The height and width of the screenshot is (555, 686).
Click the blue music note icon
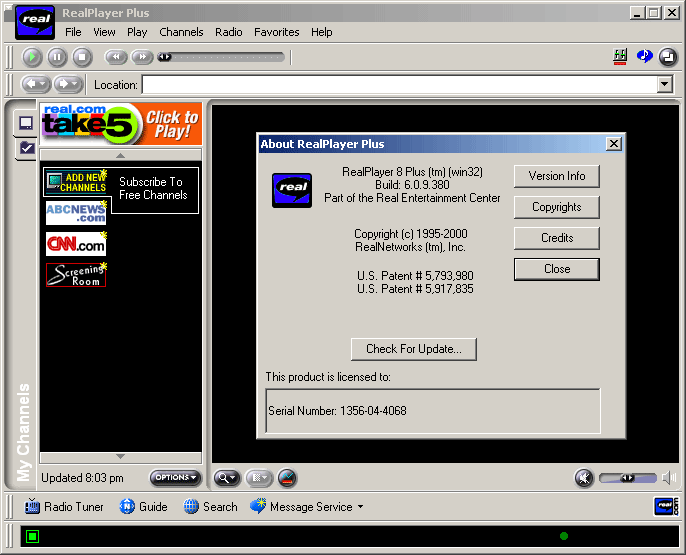tap(644, 56)
